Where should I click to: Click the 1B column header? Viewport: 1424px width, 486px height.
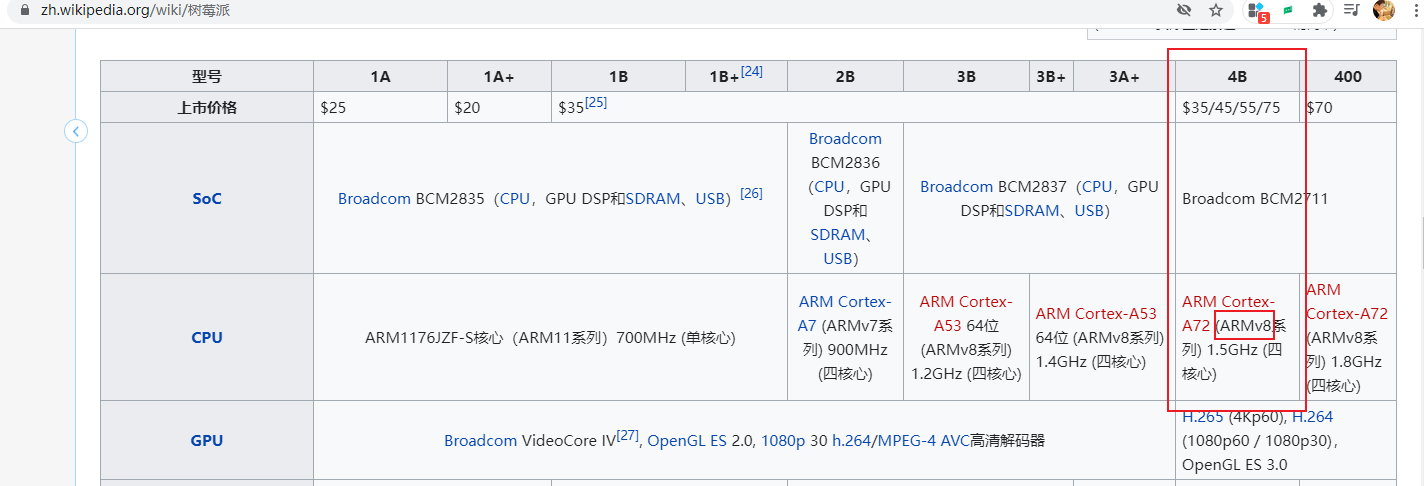[618, 76]
